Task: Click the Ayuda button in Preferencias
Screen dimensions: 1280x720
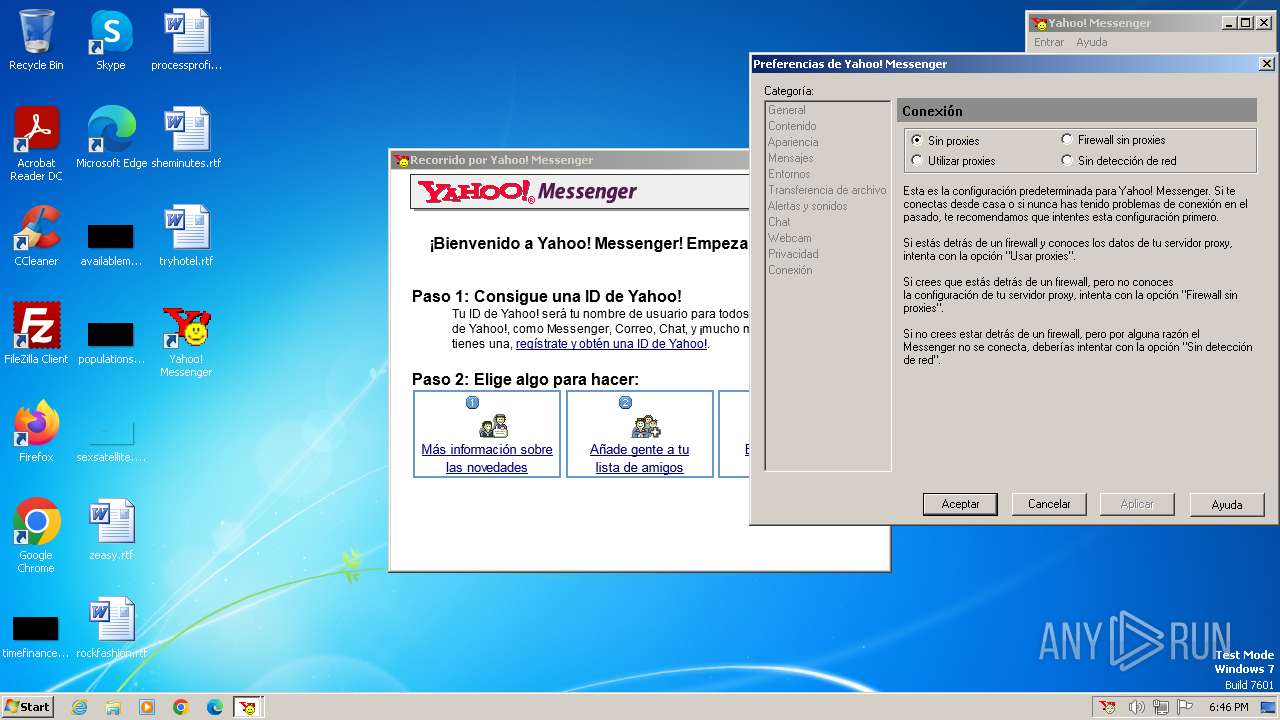Action: (x=1227, y=504)
